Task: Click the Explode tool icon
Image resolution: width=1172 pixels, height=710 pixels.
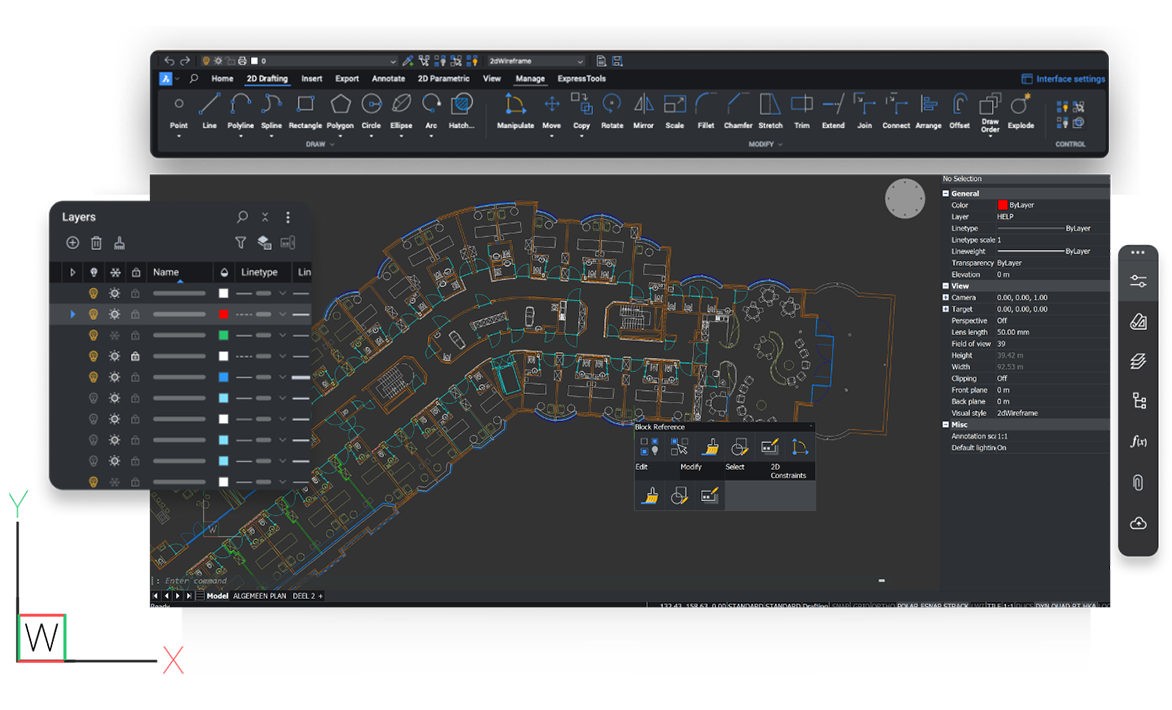Action: point(1020,104)
